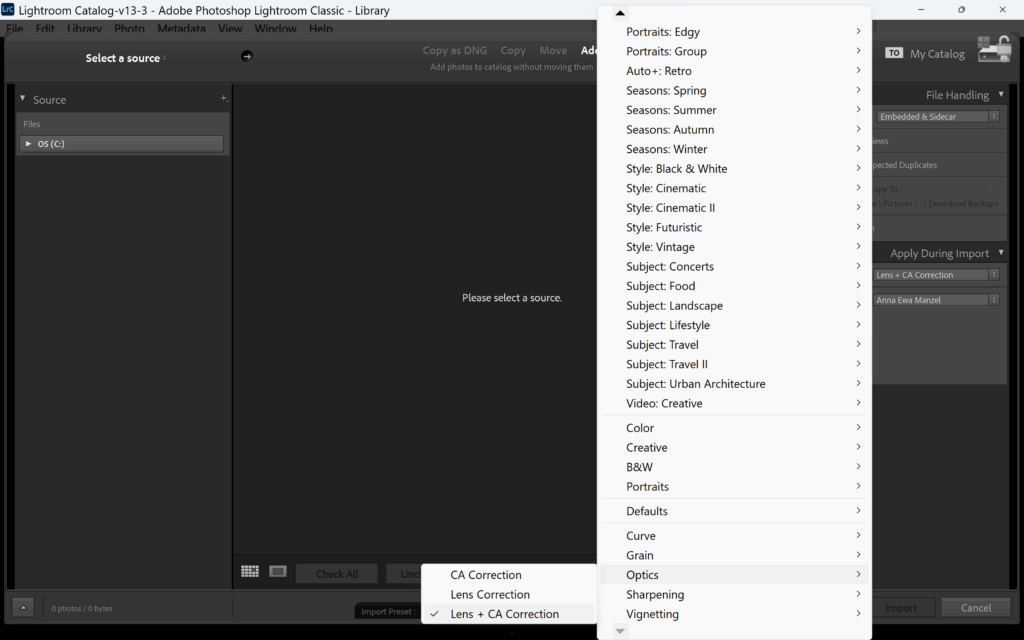The image size is (1024, 640).
Task: Open the Lens + CA Correction develop dropdown
Action: pyautogui.click(x=936, y=275)
